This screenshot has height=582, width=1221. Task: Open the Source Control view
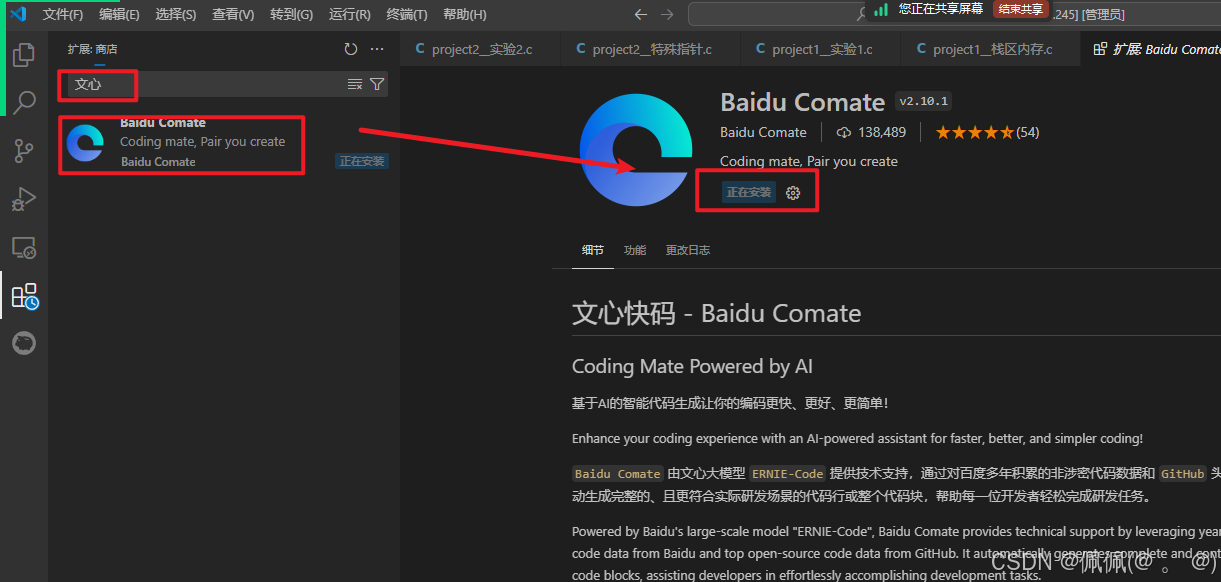(23, 150)
